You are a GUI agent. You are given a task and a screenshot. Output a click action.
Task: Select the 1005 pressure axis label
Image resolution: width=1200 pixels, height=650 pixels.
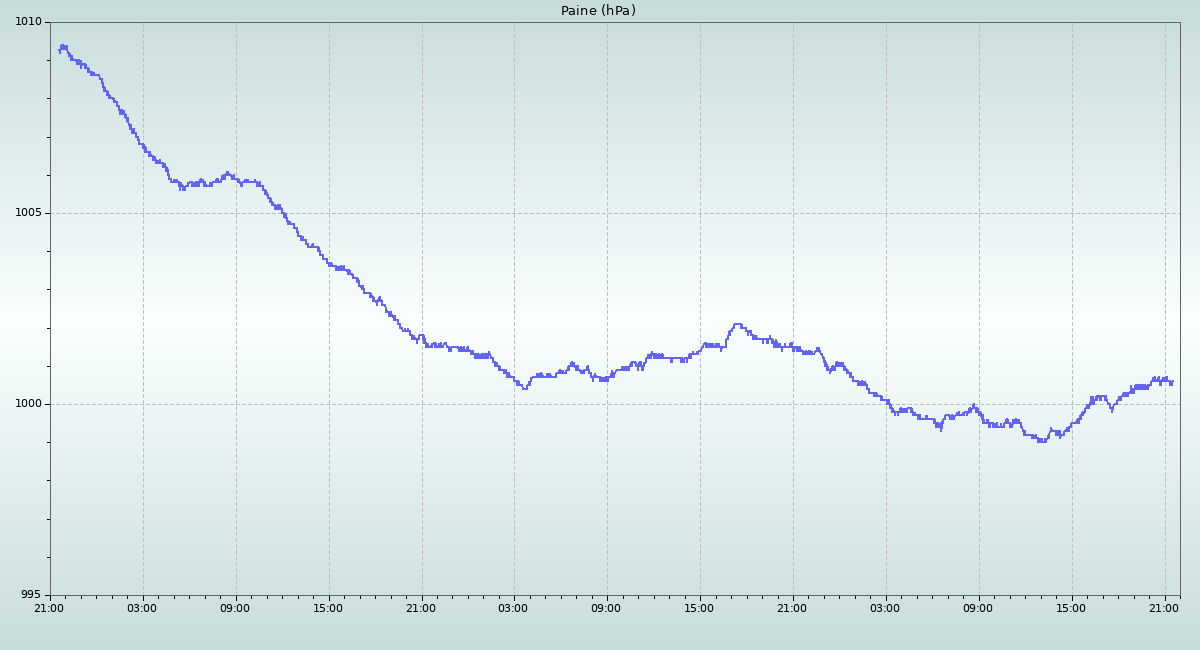click(x=28, y=213)
